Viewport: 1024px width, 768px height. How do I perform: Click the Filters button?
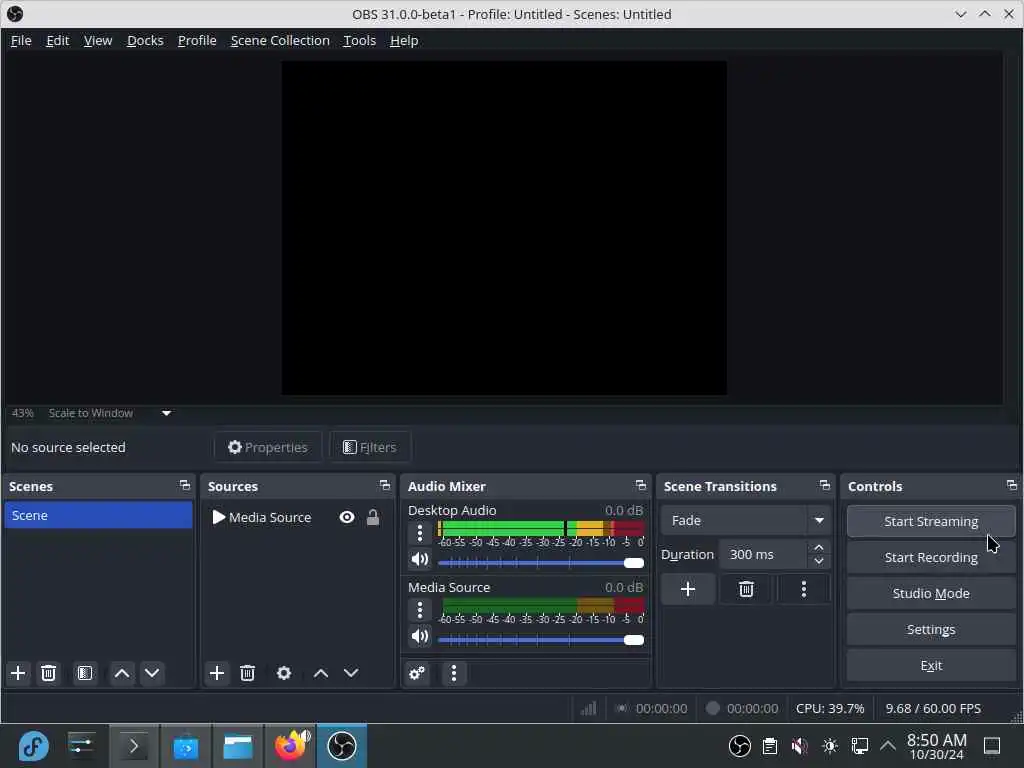(x=370, y=447)
